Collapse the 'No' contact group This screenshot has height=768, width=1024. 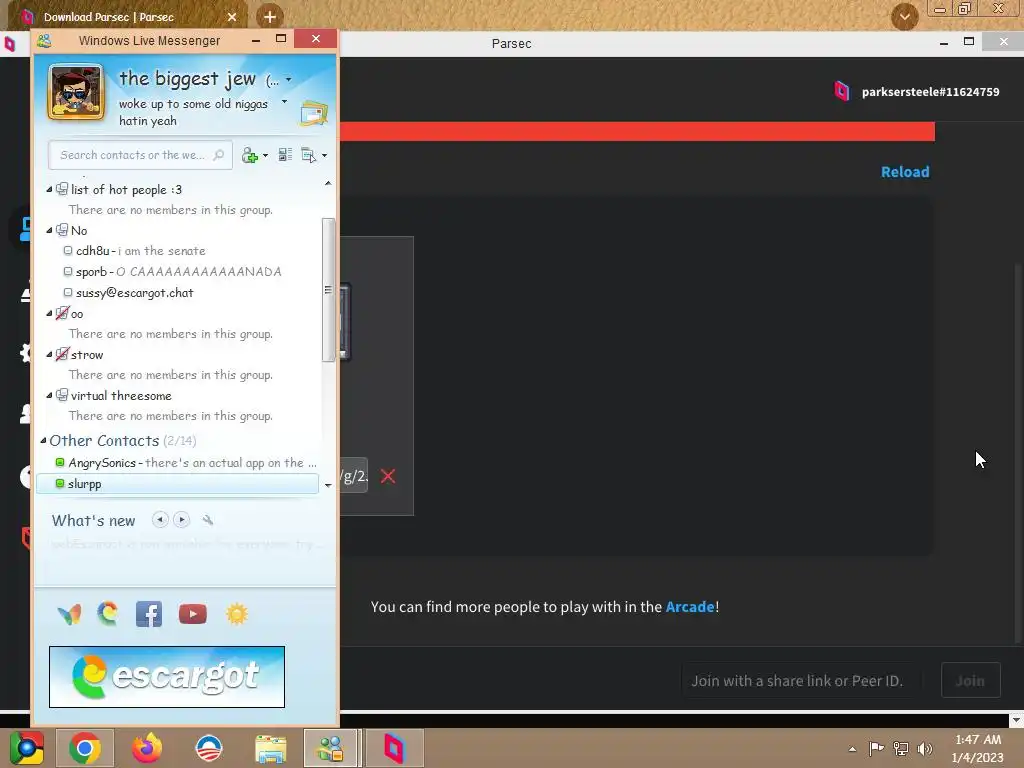49,230
